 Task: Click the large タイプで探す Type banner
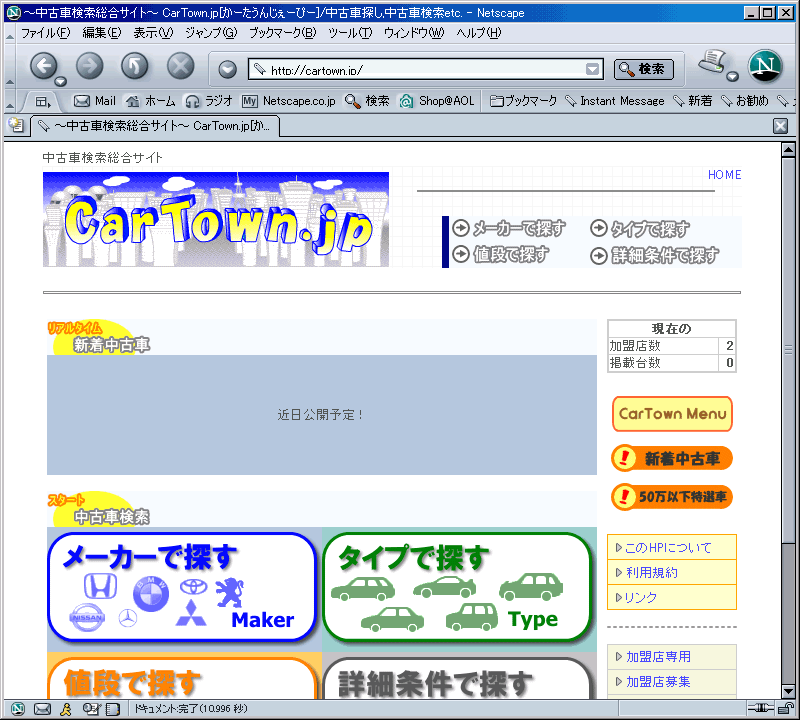[458, 587]
